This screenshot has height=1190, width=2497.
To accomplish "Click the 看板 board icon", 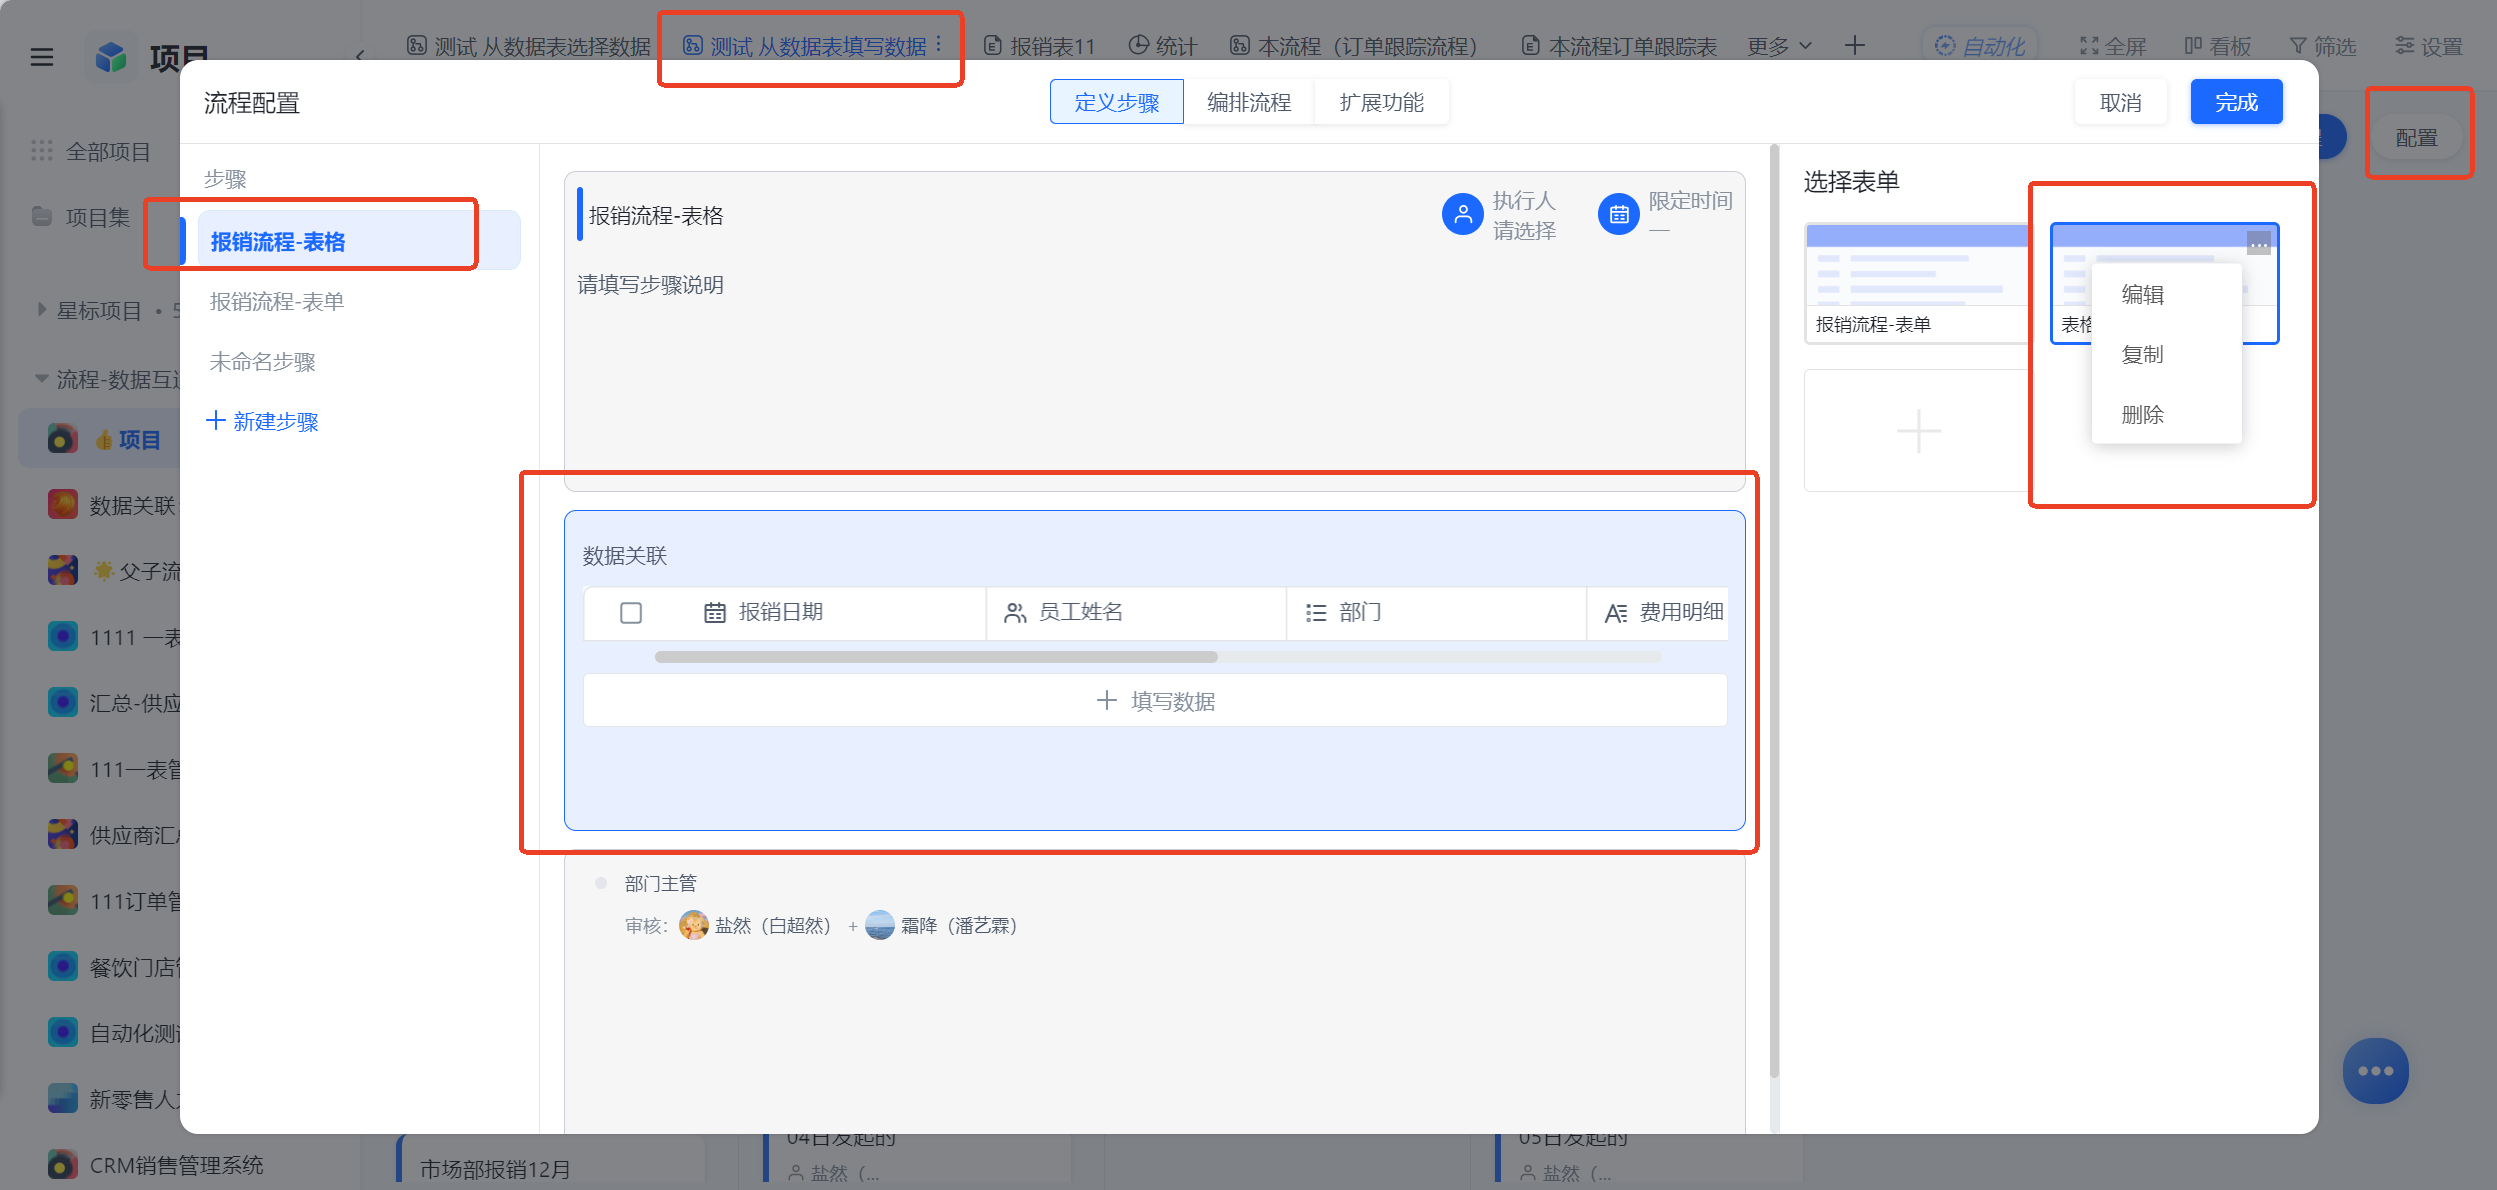I will tap(2193, 46).
